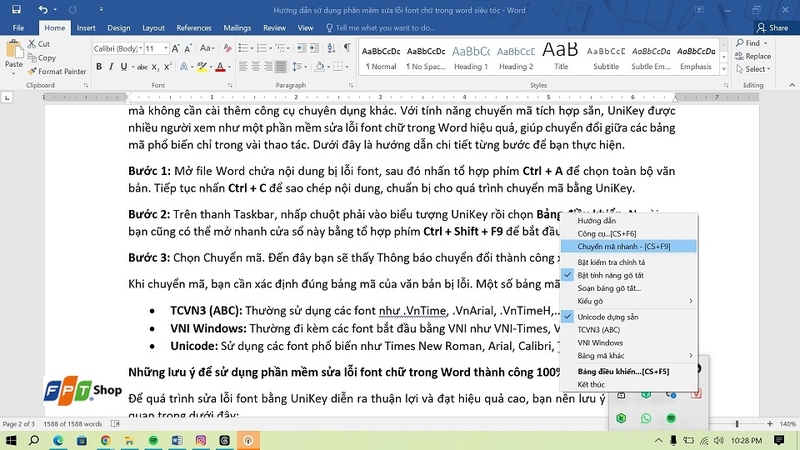Viewport: 800px width, 450px height.
Task: Uncheck 'Bật tính năng gõ tắt' option
Action: 629,275
